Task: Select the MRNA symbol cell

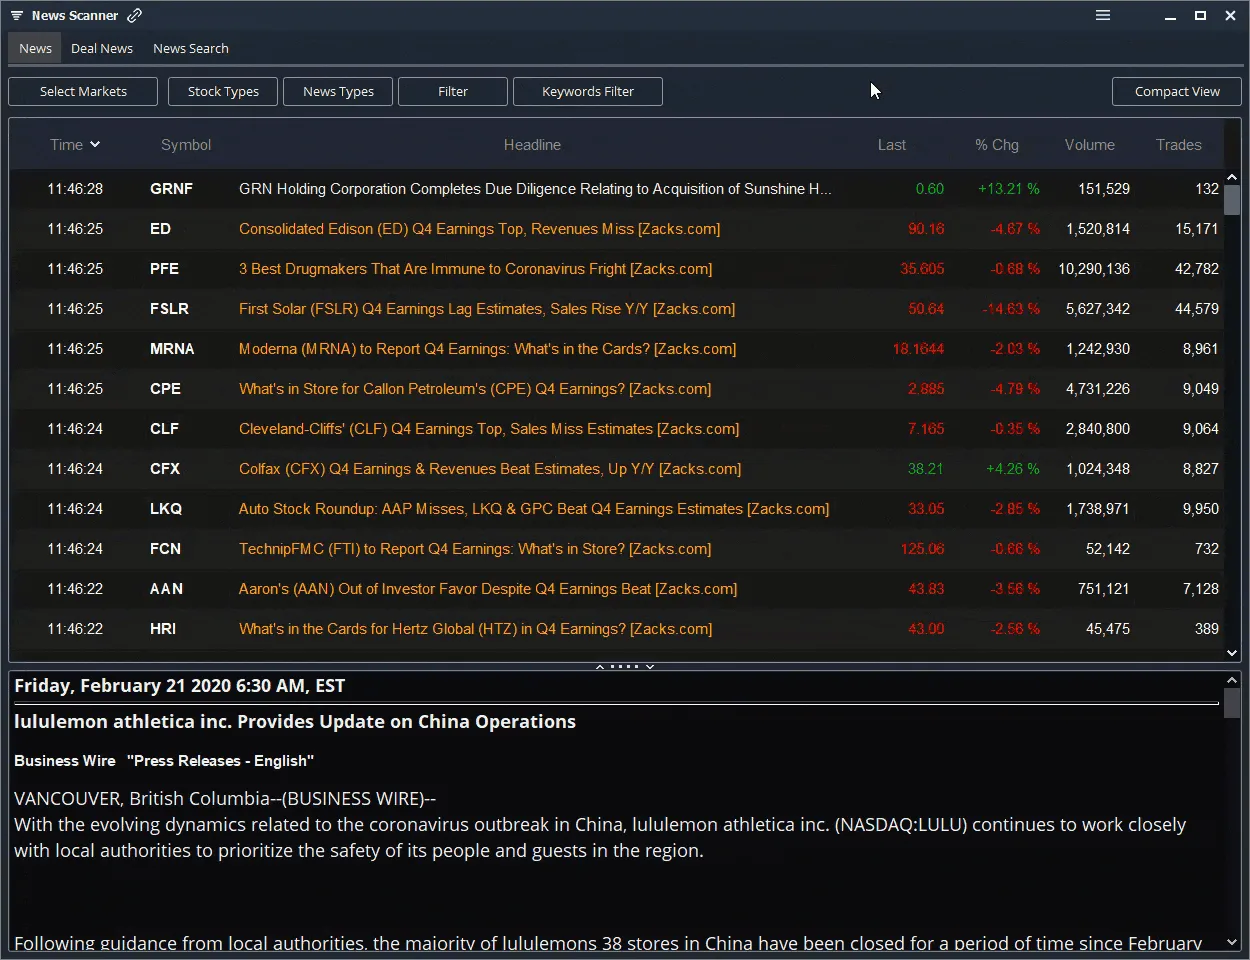Action: (172, 349)
